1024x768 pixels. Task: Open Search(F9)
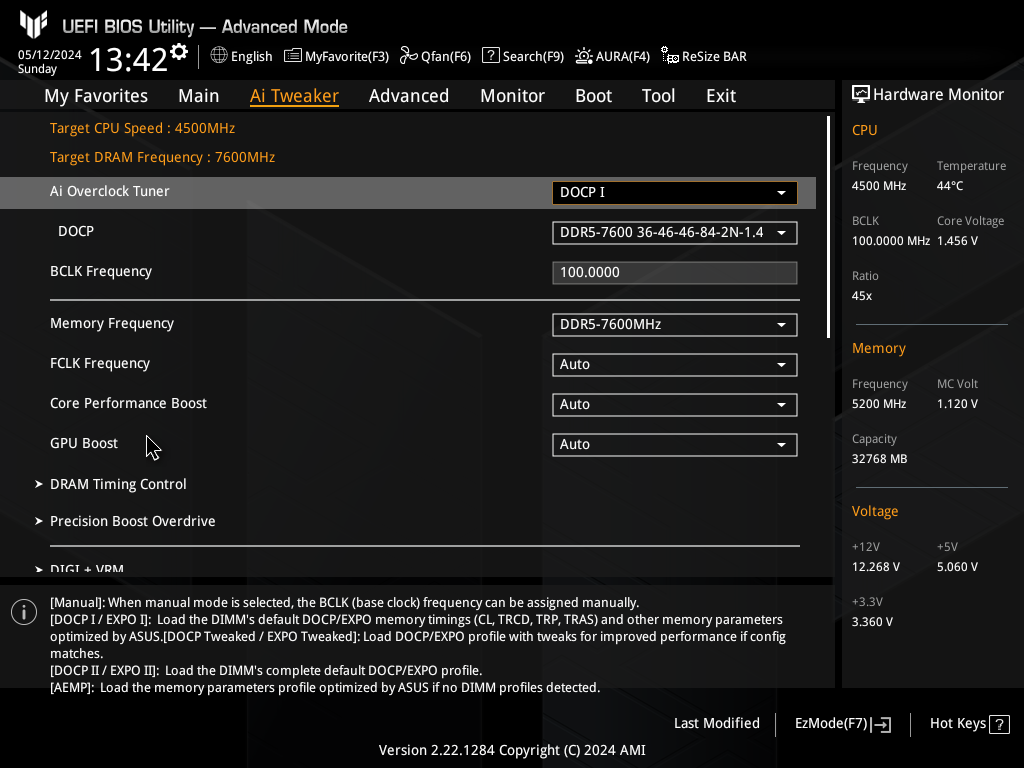523,56
